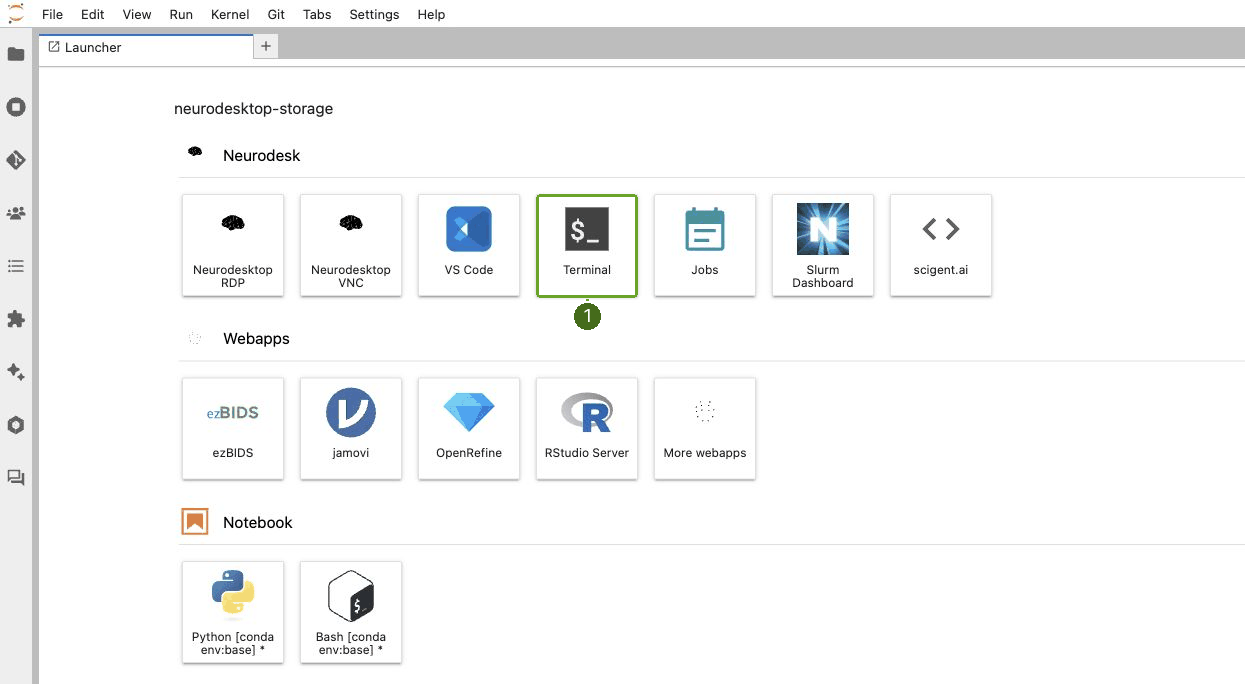Open the Help menu
This screenshot has width=1245, height=684.
point(431,14)
